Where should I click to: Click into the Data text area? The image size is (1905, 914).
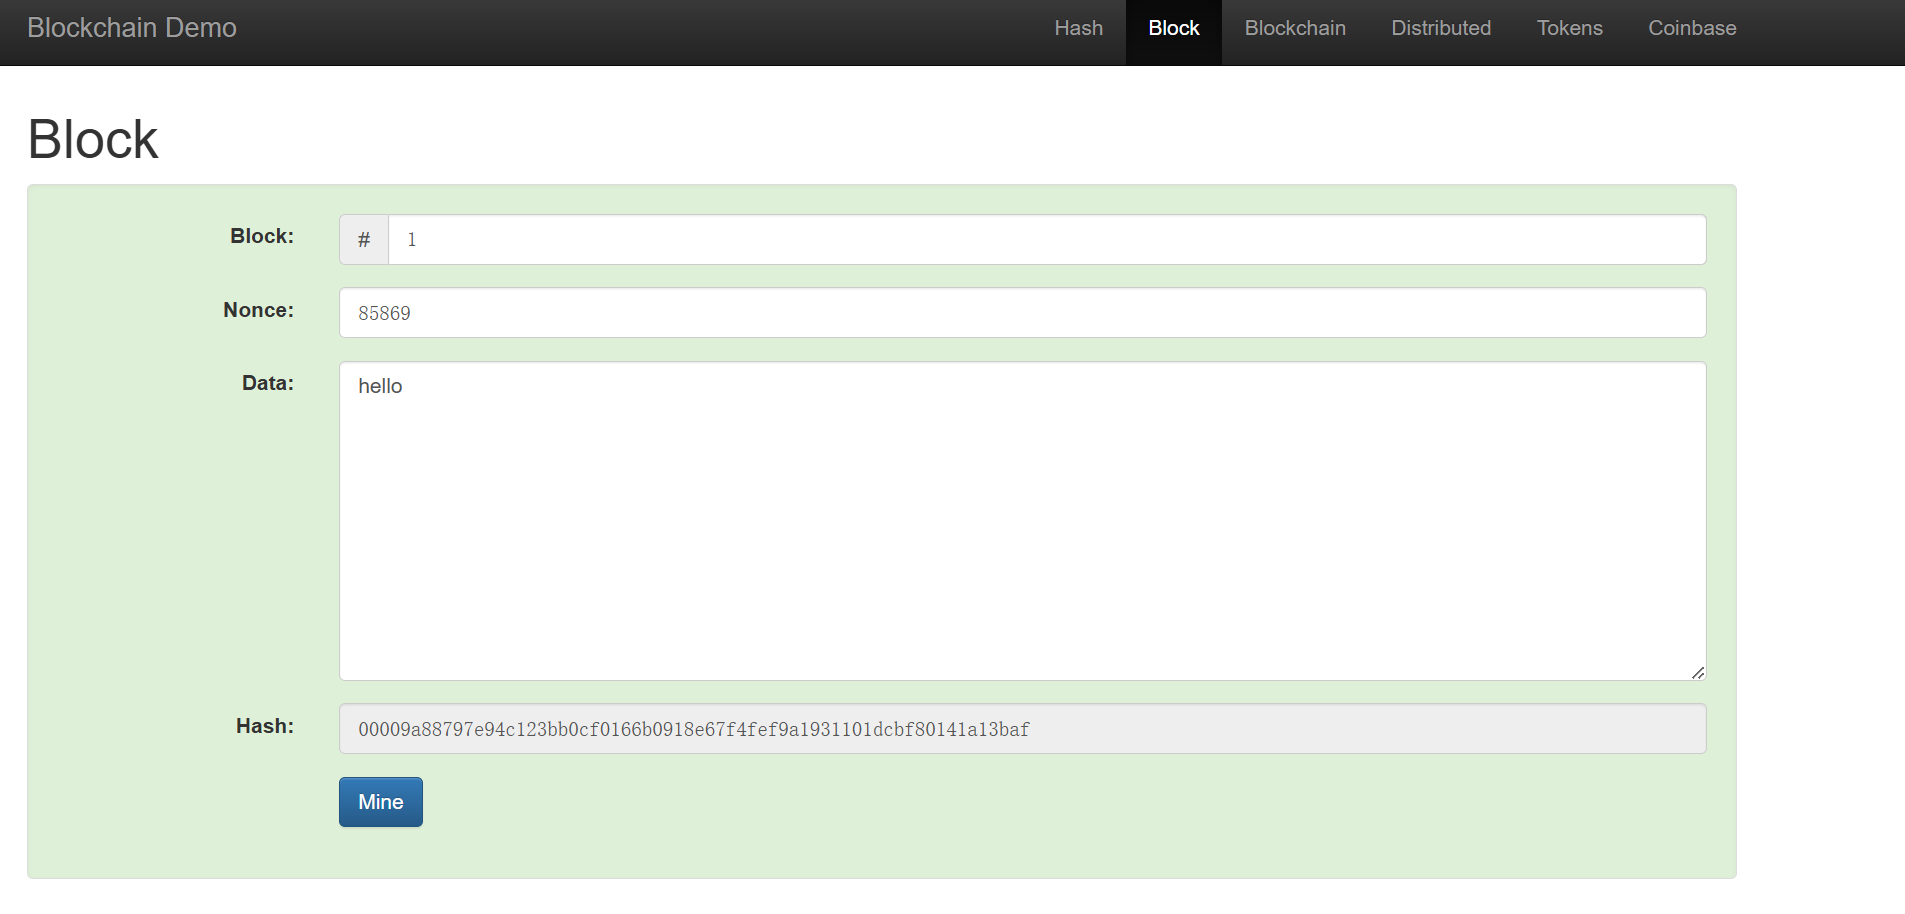(x=1021, y=520)
